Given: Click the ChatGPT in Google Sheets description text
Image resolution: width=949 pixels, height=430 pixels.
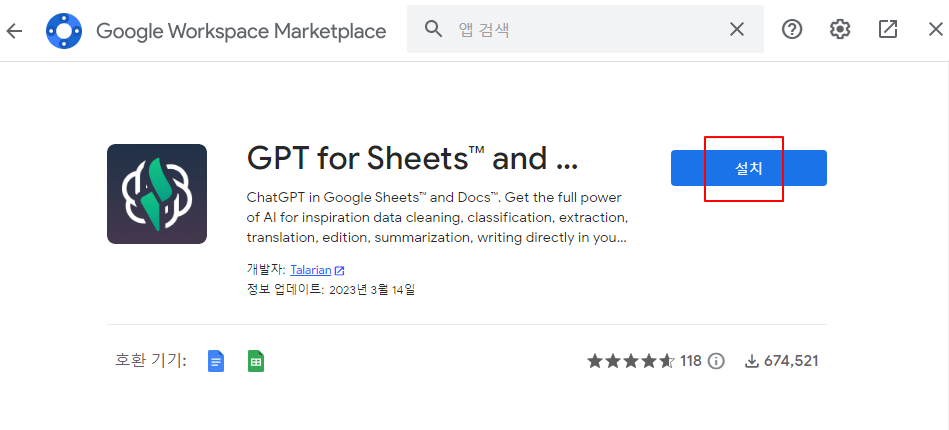Looking at the screenshot, I should (438, 217).
